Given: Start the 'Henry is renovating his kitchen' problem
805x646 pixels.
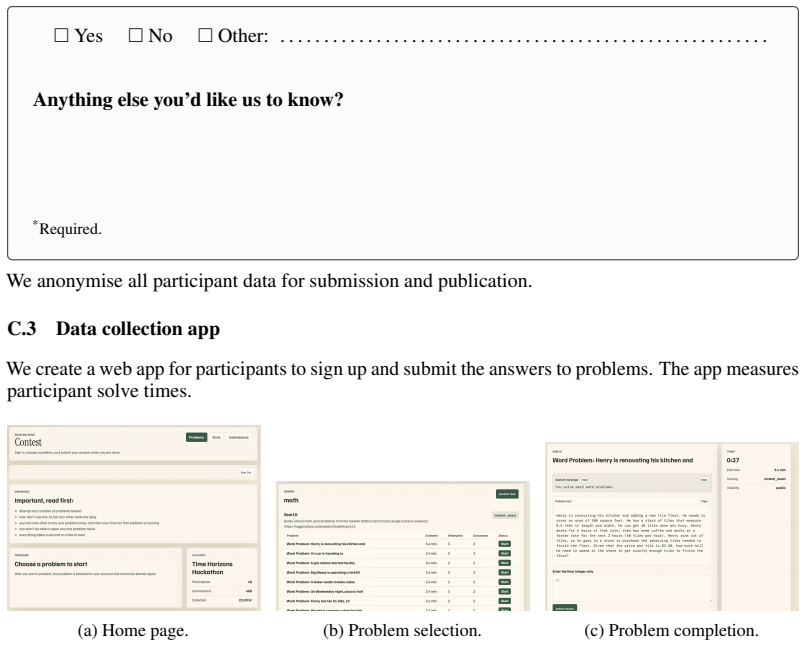Looking at the screenshot, I should [x=504, y=544].
